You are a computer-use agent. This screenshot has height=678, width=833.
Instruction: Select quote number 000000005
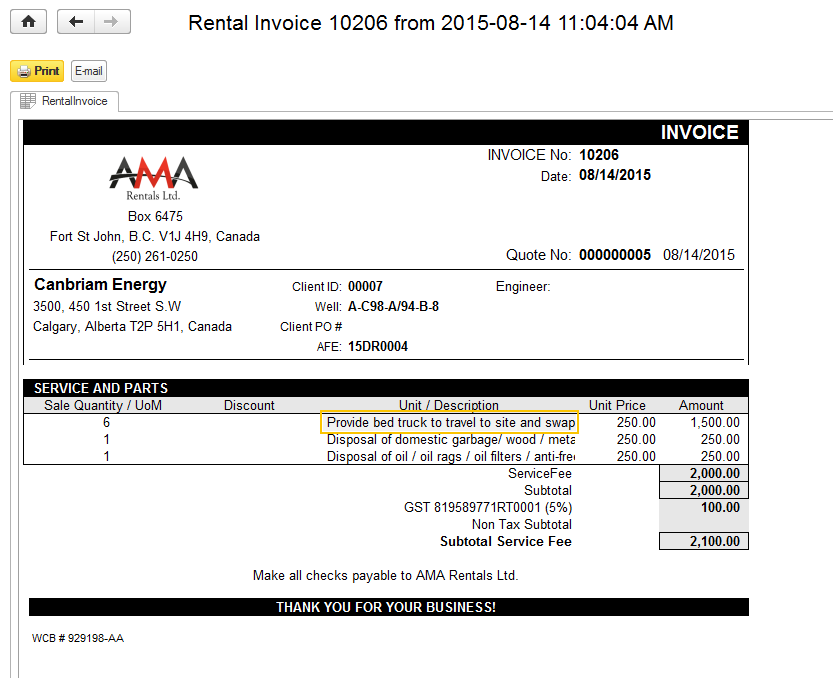615,255
